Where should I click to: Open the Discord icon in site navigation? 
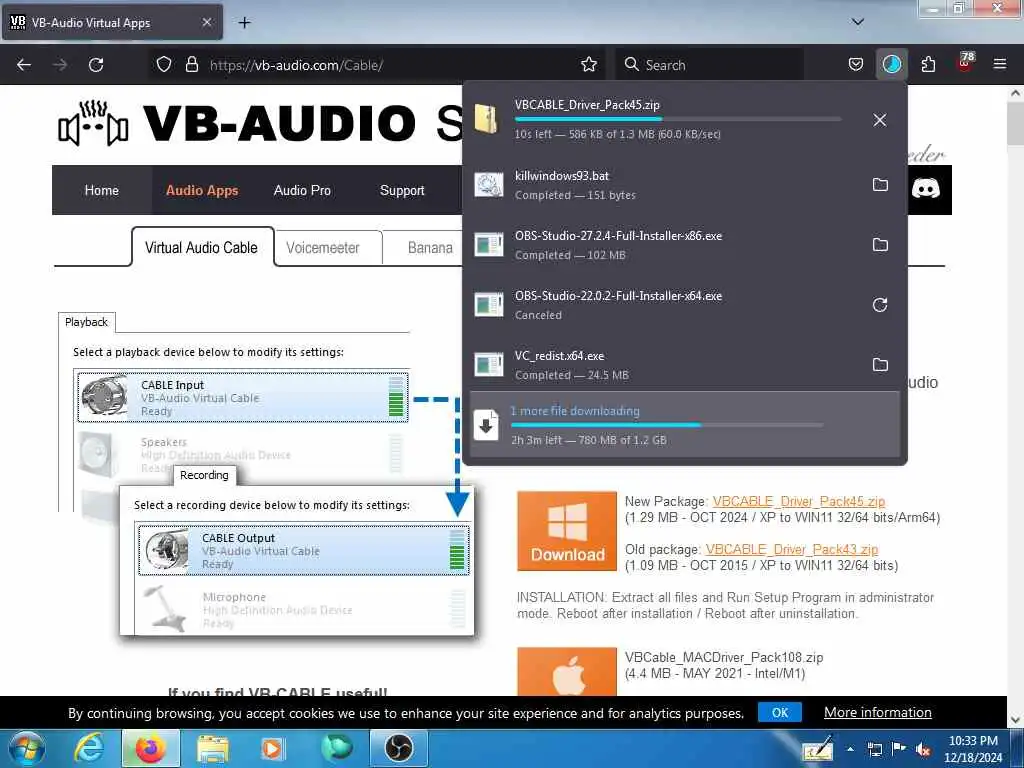pos(925,189)
